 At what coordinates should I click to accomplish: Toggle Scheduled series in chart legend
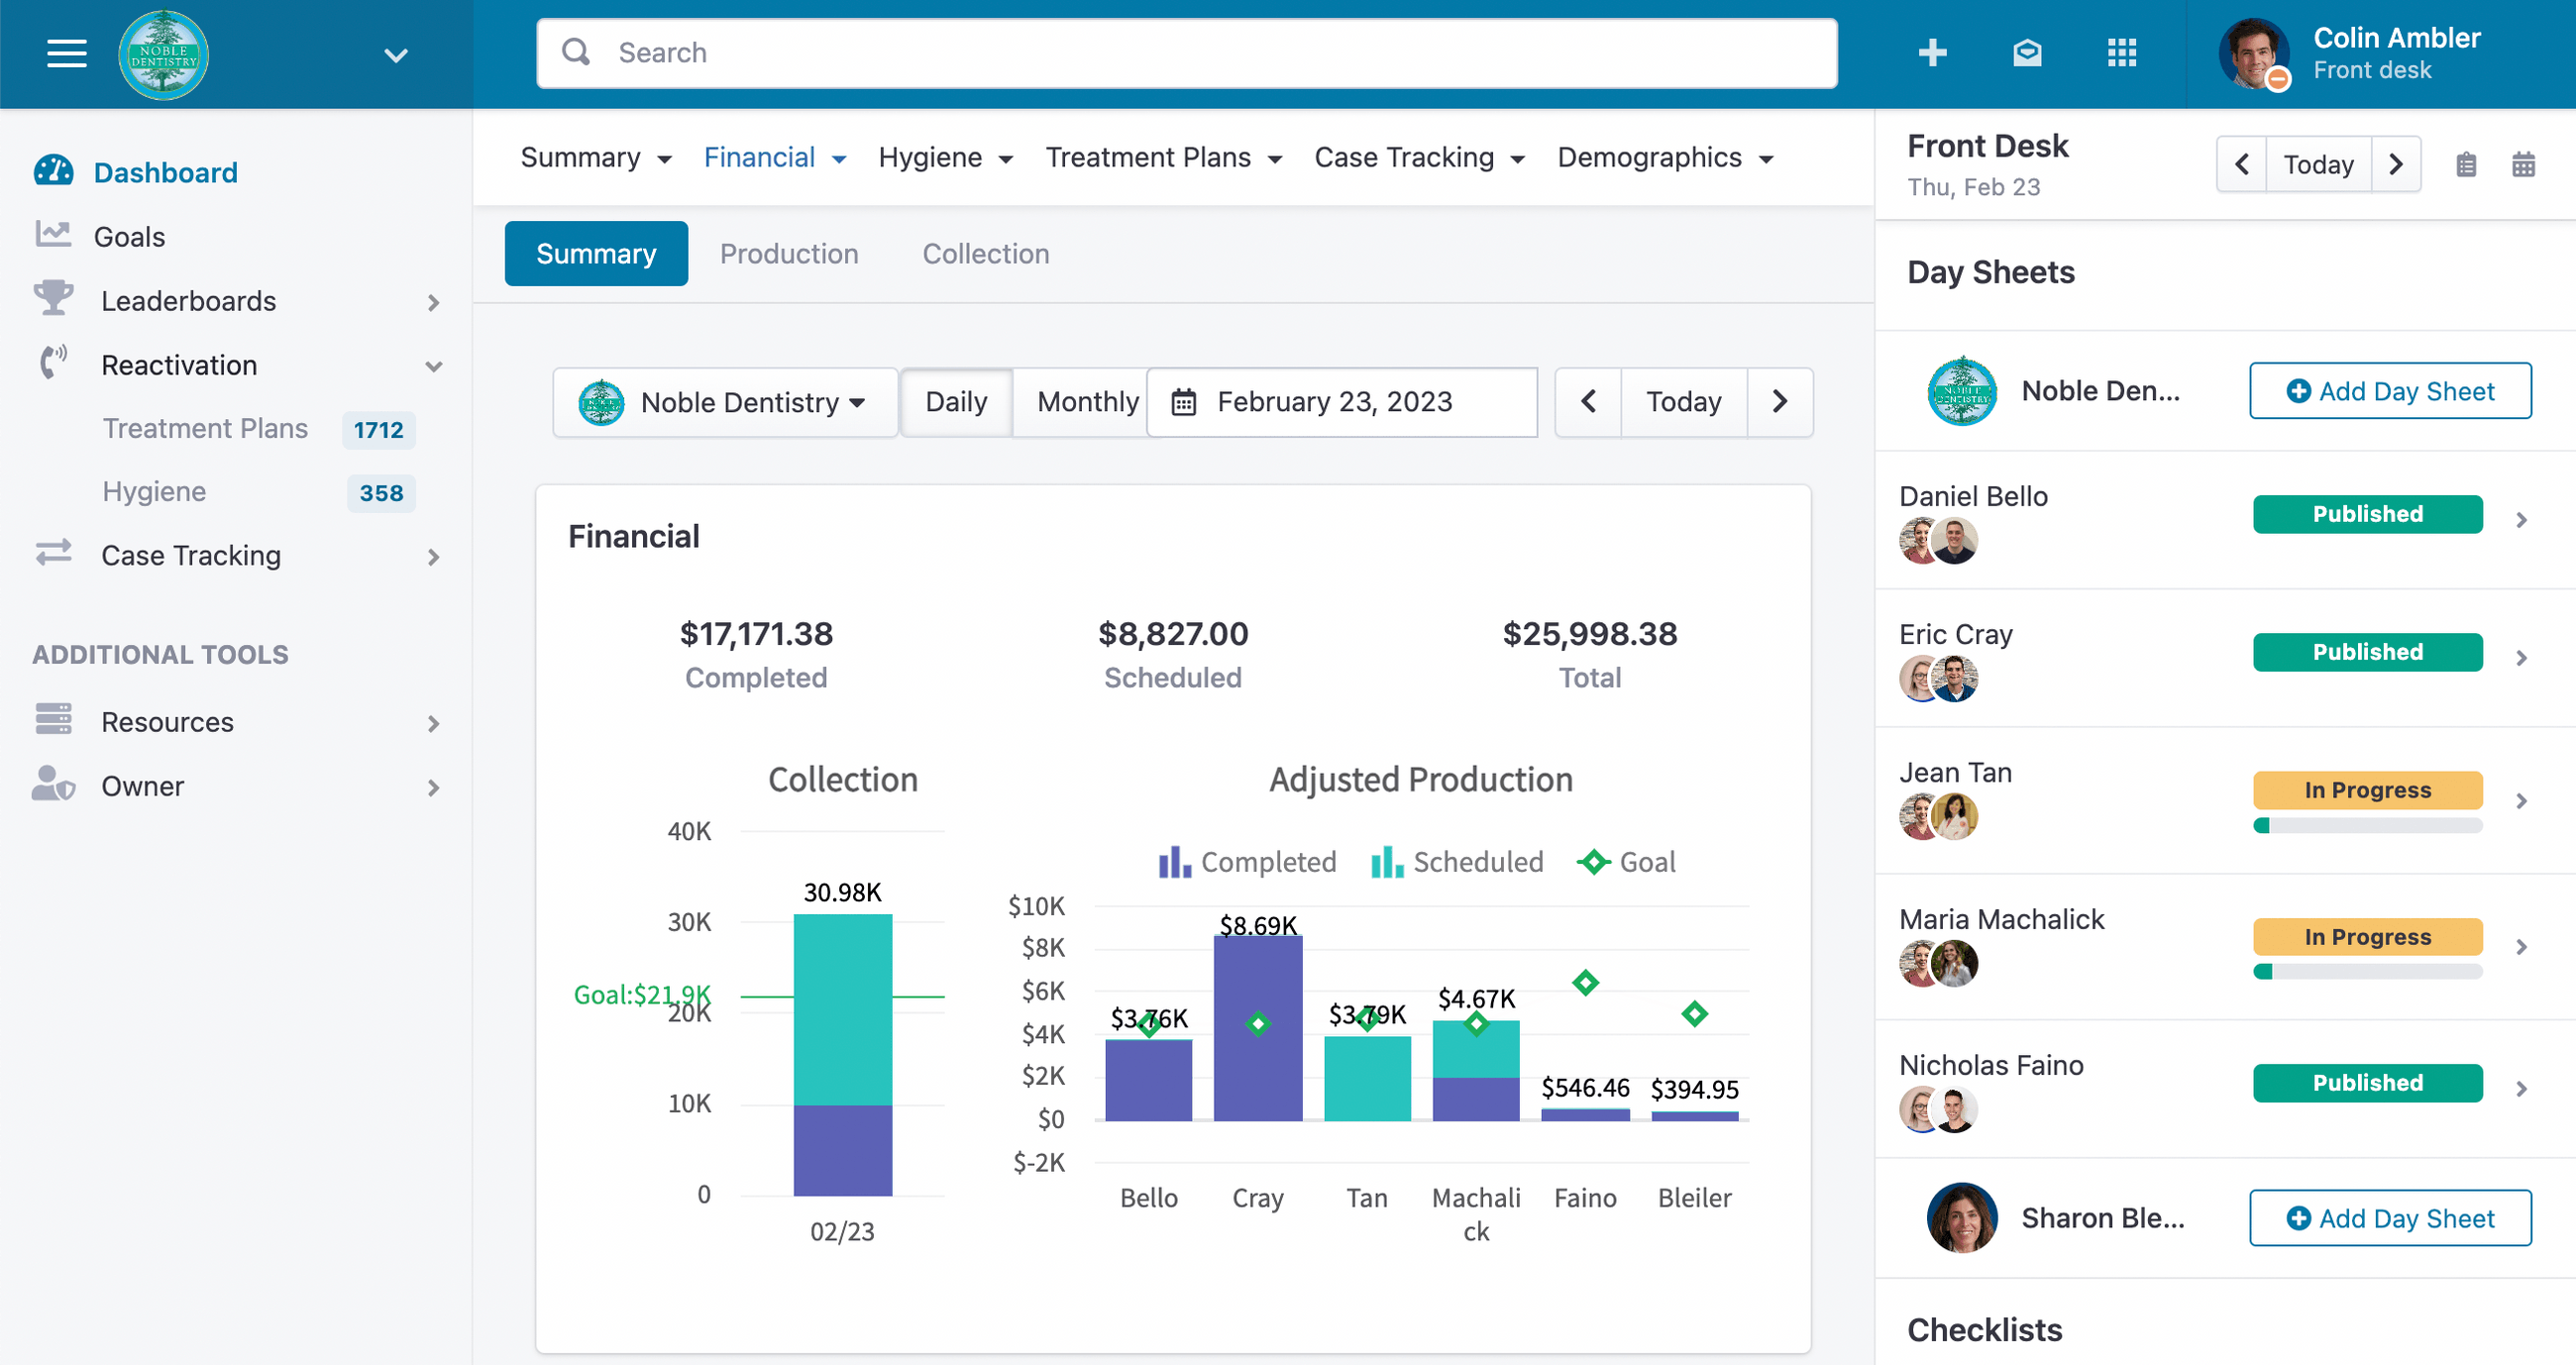1456,862
